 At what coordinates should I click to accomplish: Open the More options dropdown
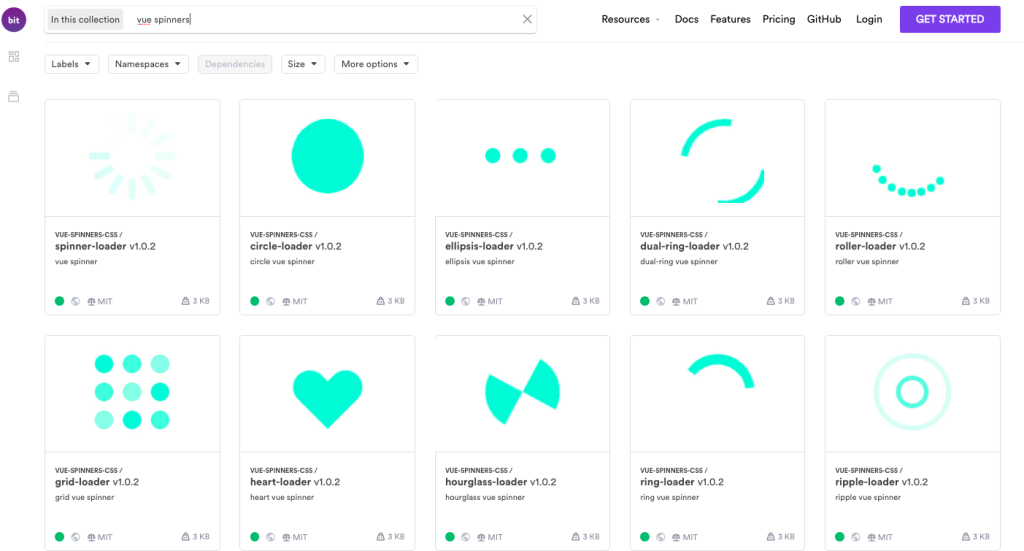[375, 64]
